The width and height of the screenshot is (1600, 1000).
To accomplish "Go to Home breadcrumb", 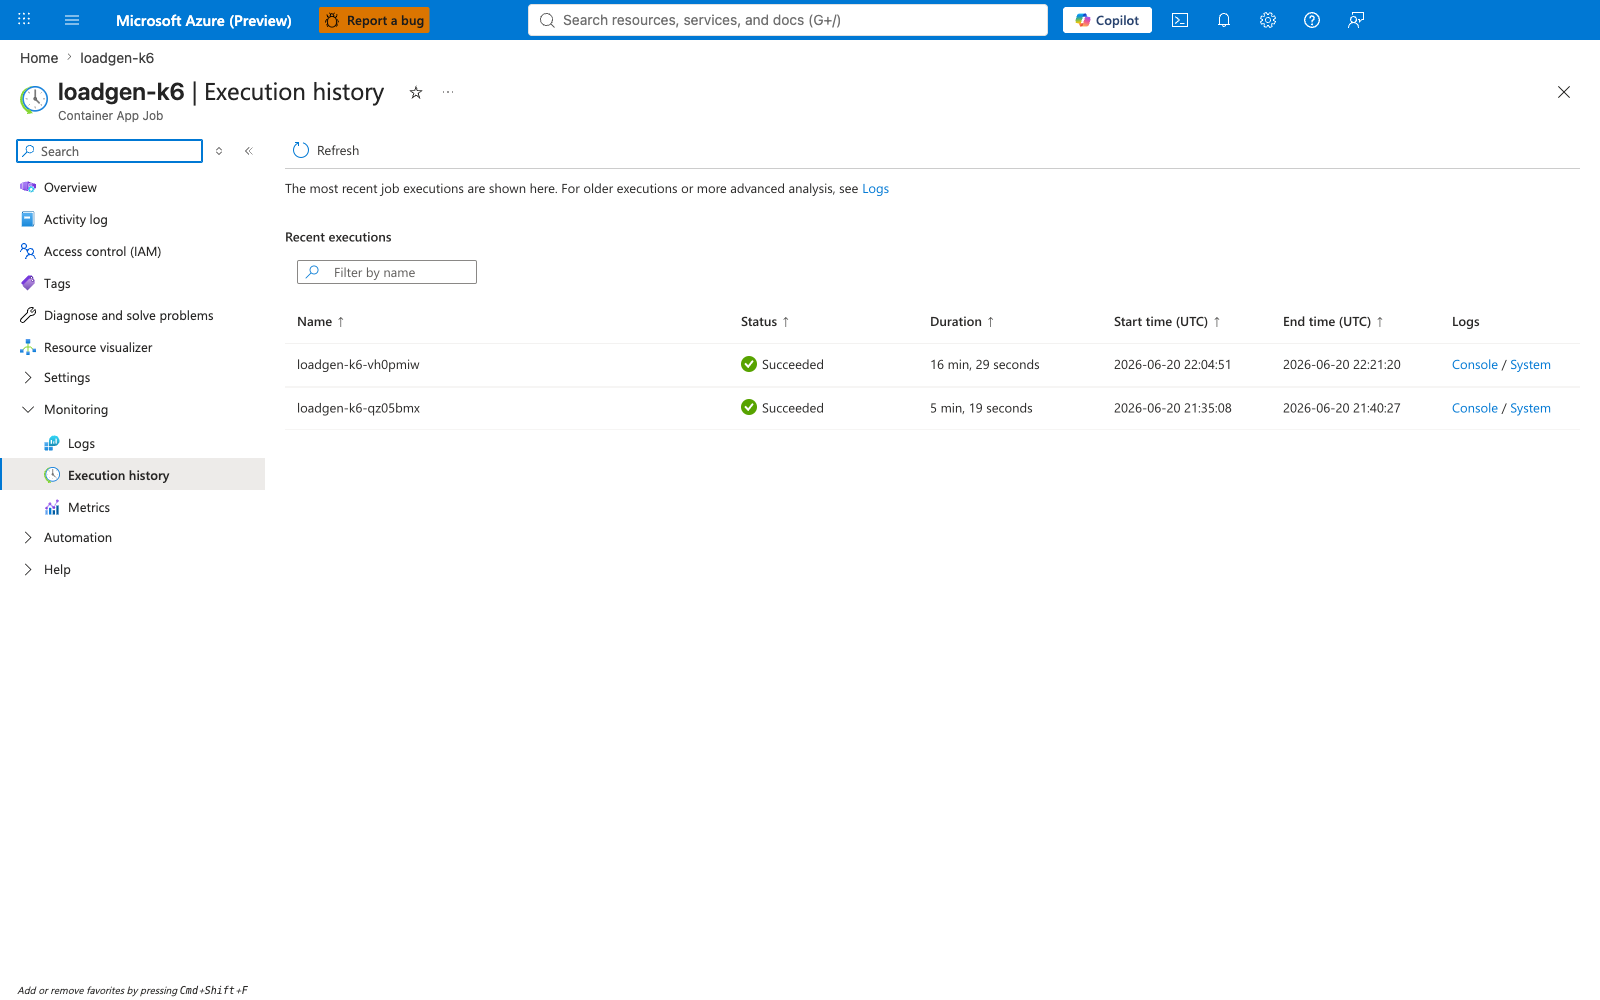I will 39,58.
